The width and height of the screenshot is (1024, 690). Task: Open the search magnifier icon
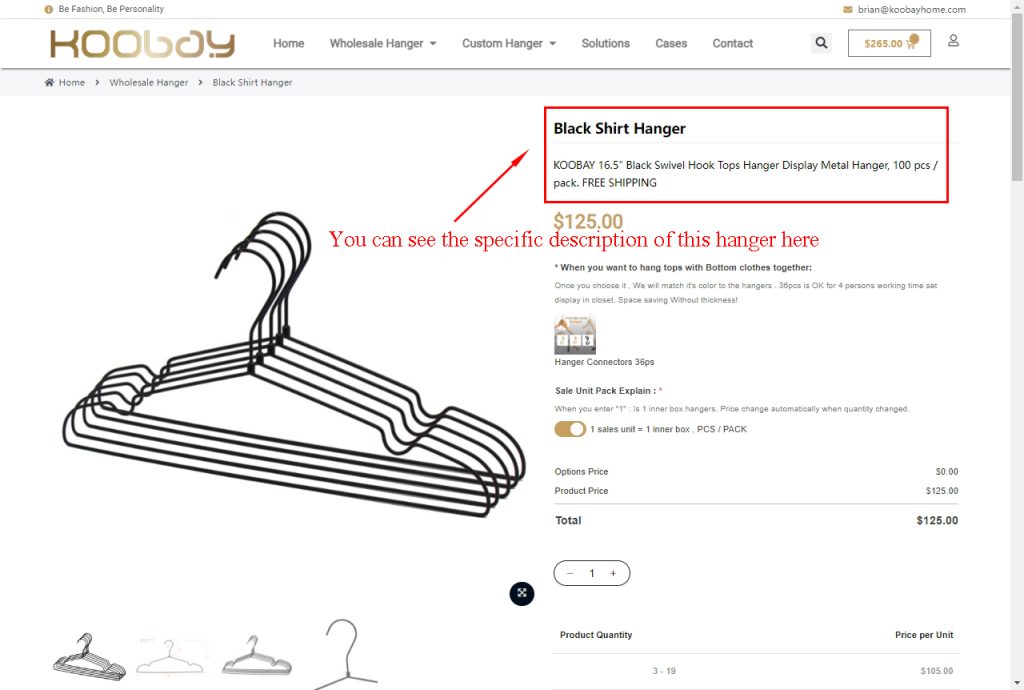[821, 43]
